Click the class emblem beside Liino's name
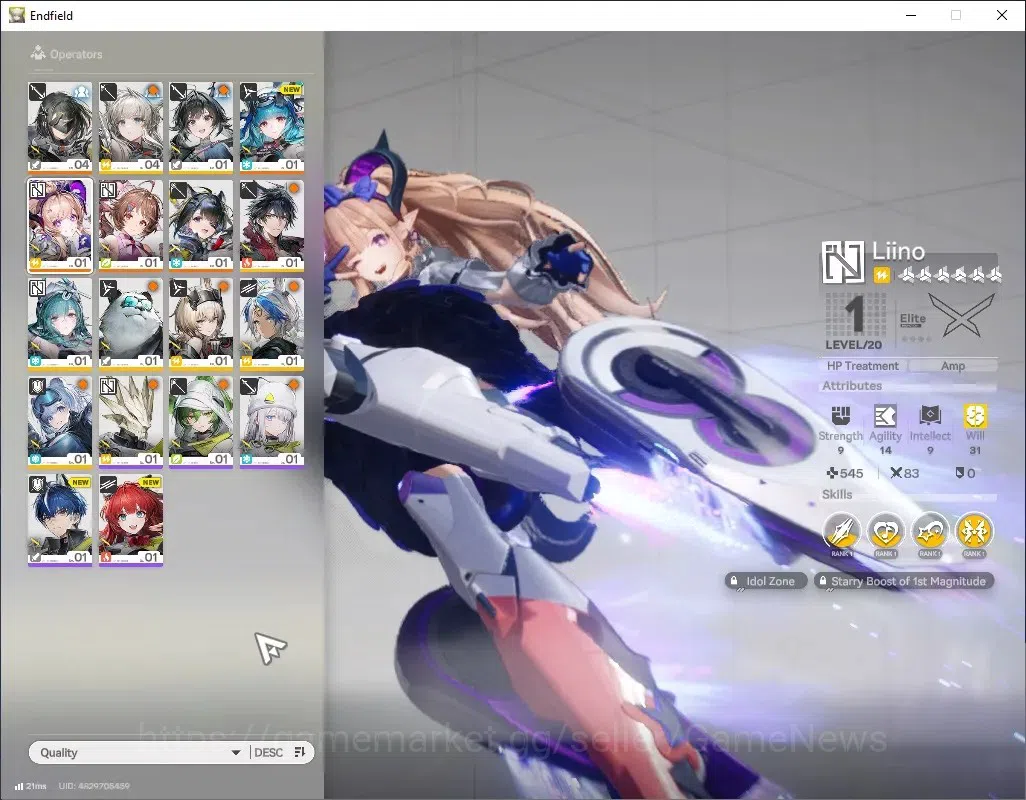 coord(843,262)
